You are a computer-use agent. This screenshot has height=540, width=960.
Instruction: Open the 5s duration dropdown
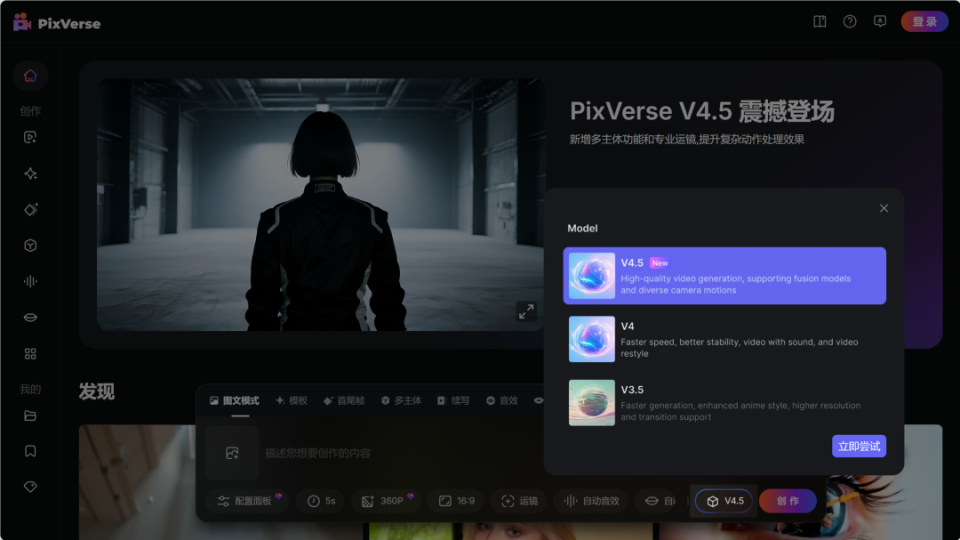pyautogui.click(x=321, y=501)
